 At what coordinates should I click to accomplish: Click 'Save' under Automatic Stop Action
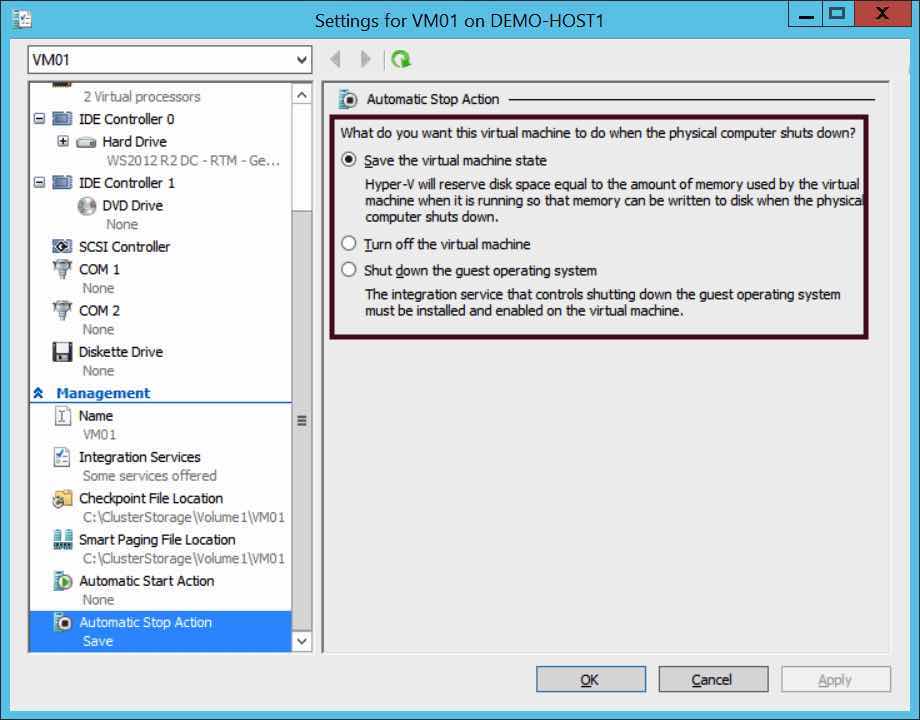coord(97,641)
